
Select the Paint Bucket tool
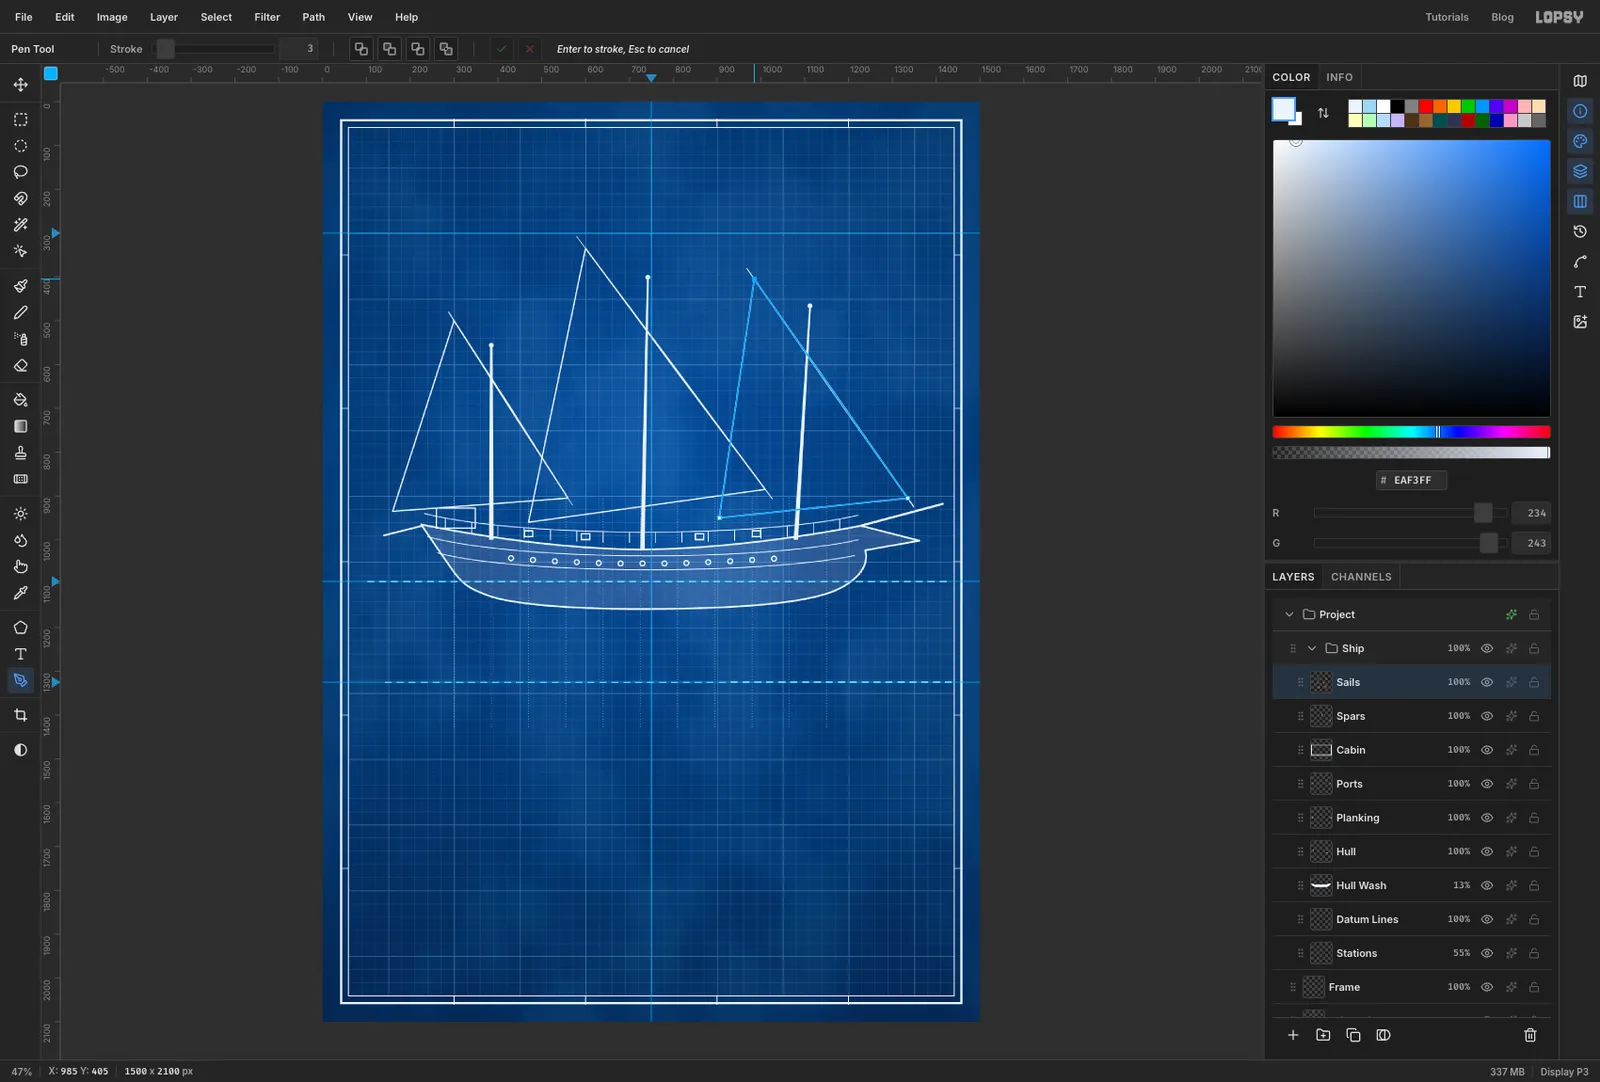coord(20,400)
